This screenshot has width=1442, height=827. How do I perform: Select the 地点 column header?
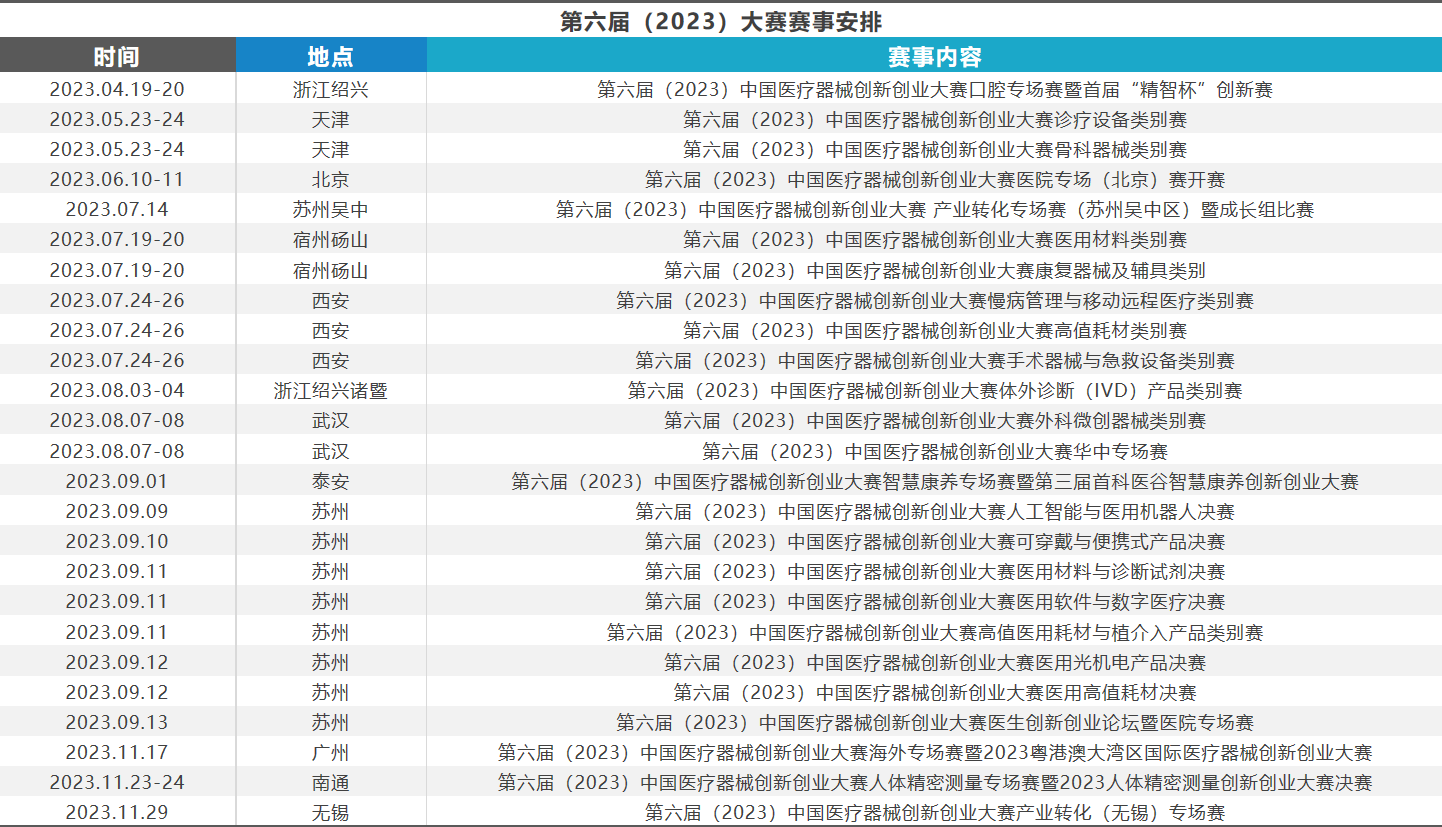pyautogui.click(x=331, y=56)
